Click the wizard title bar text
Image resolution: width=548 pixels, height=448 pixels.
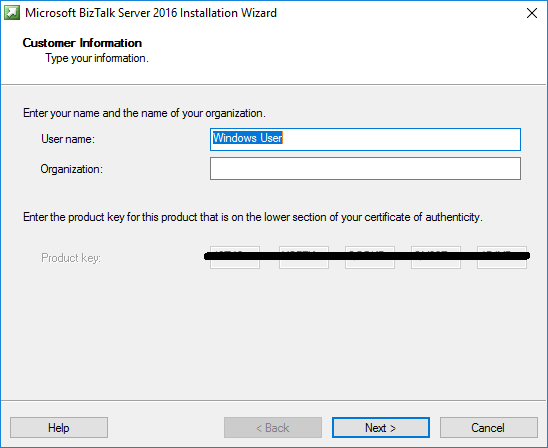click(151, 13)
